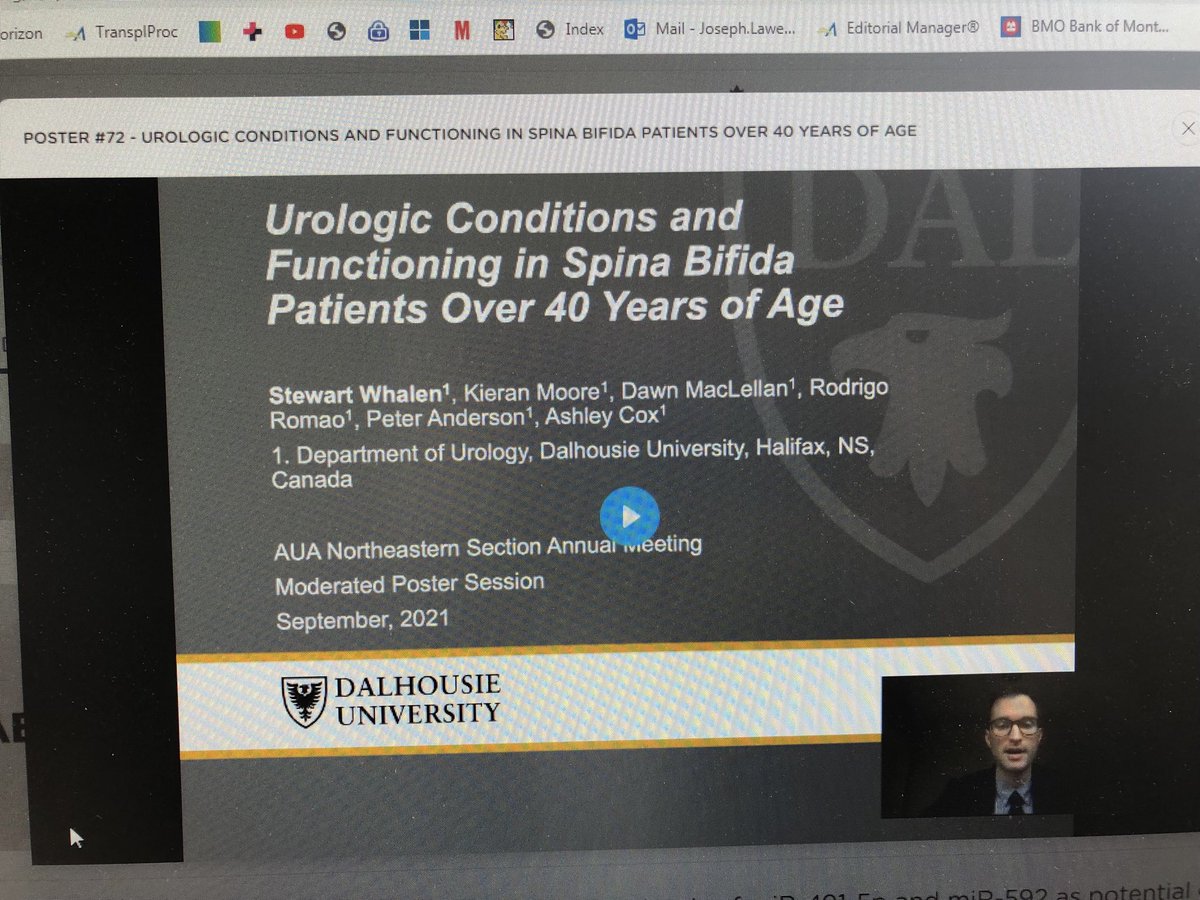Click 'Moderated Poster Session' text
The image size is (1200, 900).
click(410, 583)
